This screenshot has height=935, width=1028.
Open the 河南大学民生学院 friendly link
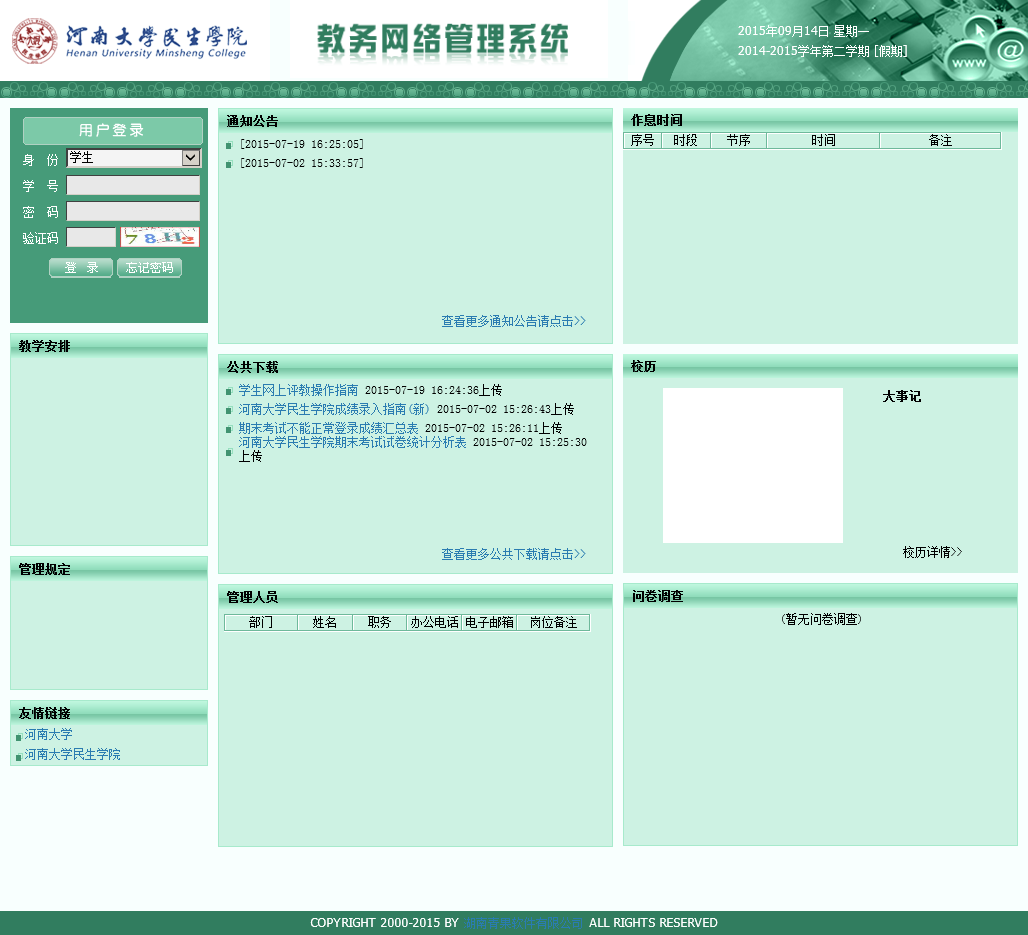(72, 755)
